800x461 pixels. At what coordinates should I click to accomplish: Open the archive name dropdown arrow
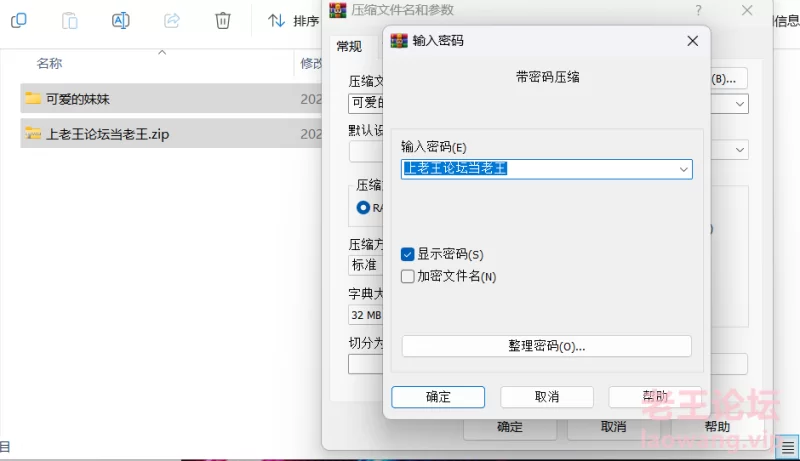[740, 104]
